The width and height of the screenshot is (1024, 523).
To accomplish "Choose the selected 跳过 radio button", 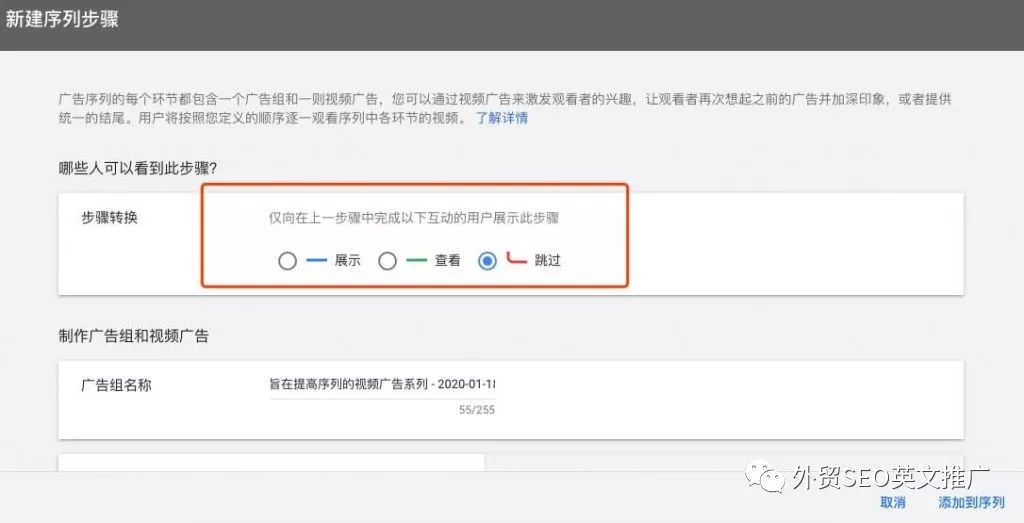I will [x=488, y=261].
